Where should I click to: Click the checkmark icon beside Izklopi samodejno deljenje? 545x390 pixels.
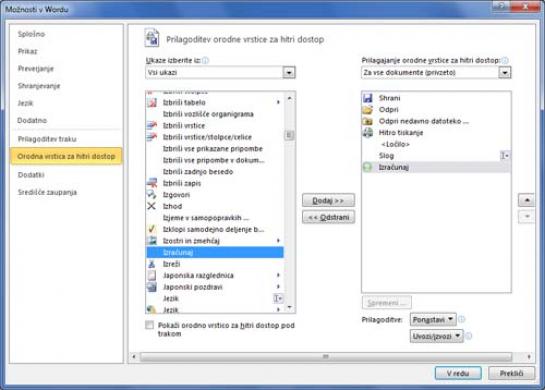coord(152,229)
